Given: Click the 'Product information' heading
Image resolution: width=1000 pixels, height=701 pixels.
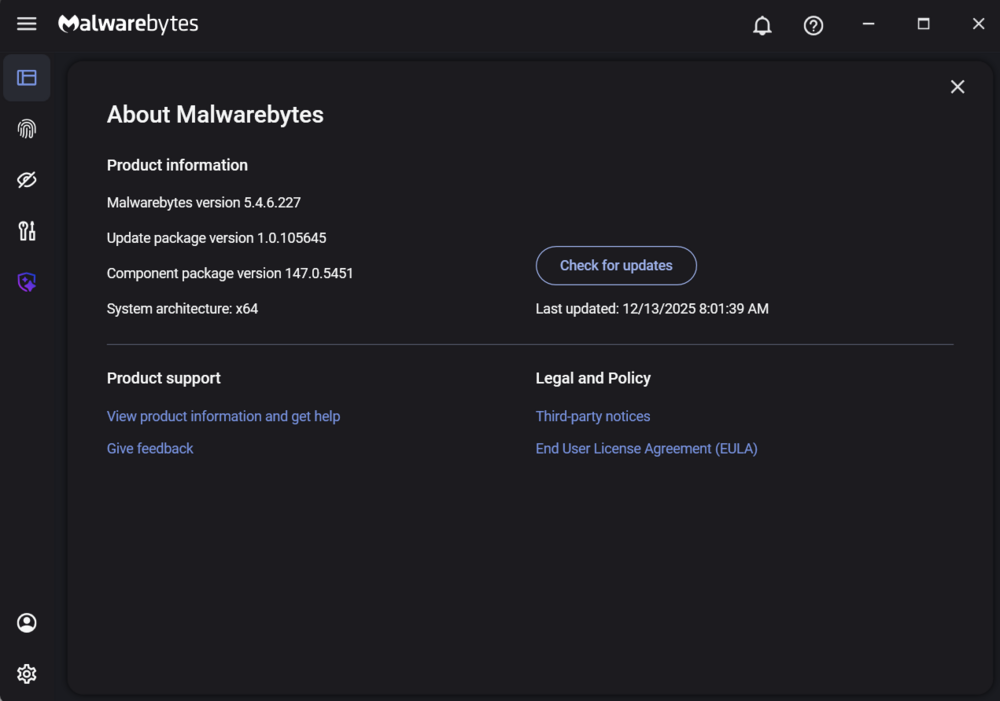Looking at the screenshot, I should pyautogui.click(x=177, y=165).
